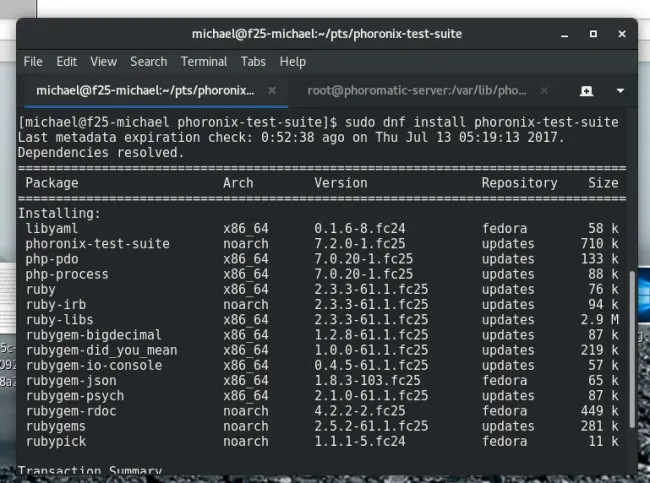Click the 'ruby-libs' package name
Screen dimensions: 650x483
pos(59,320)
